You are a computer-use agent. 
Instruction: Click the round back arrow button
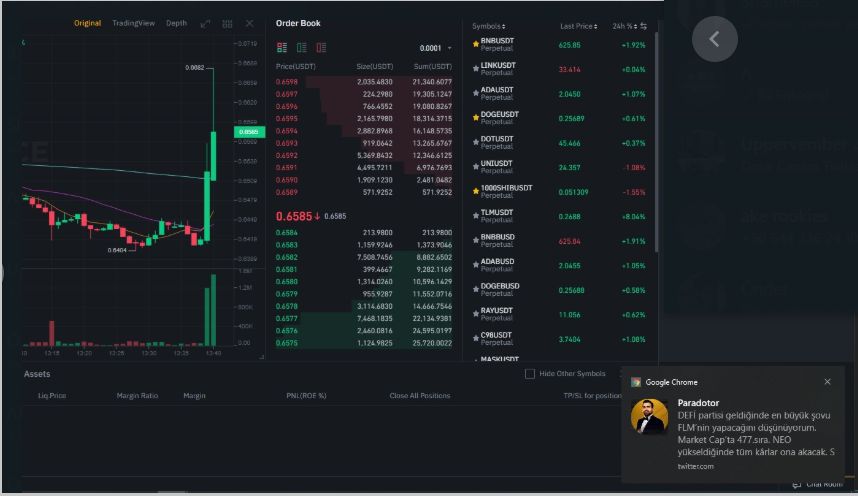pos(715,39)
